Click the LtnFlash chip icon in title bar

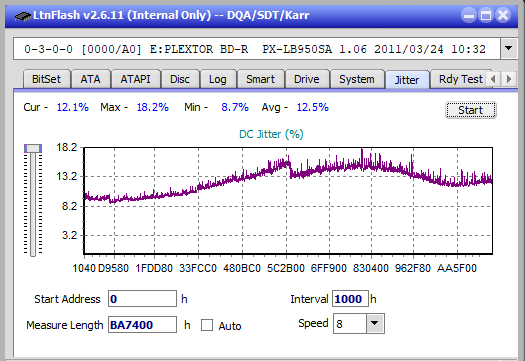coord(23,15)
